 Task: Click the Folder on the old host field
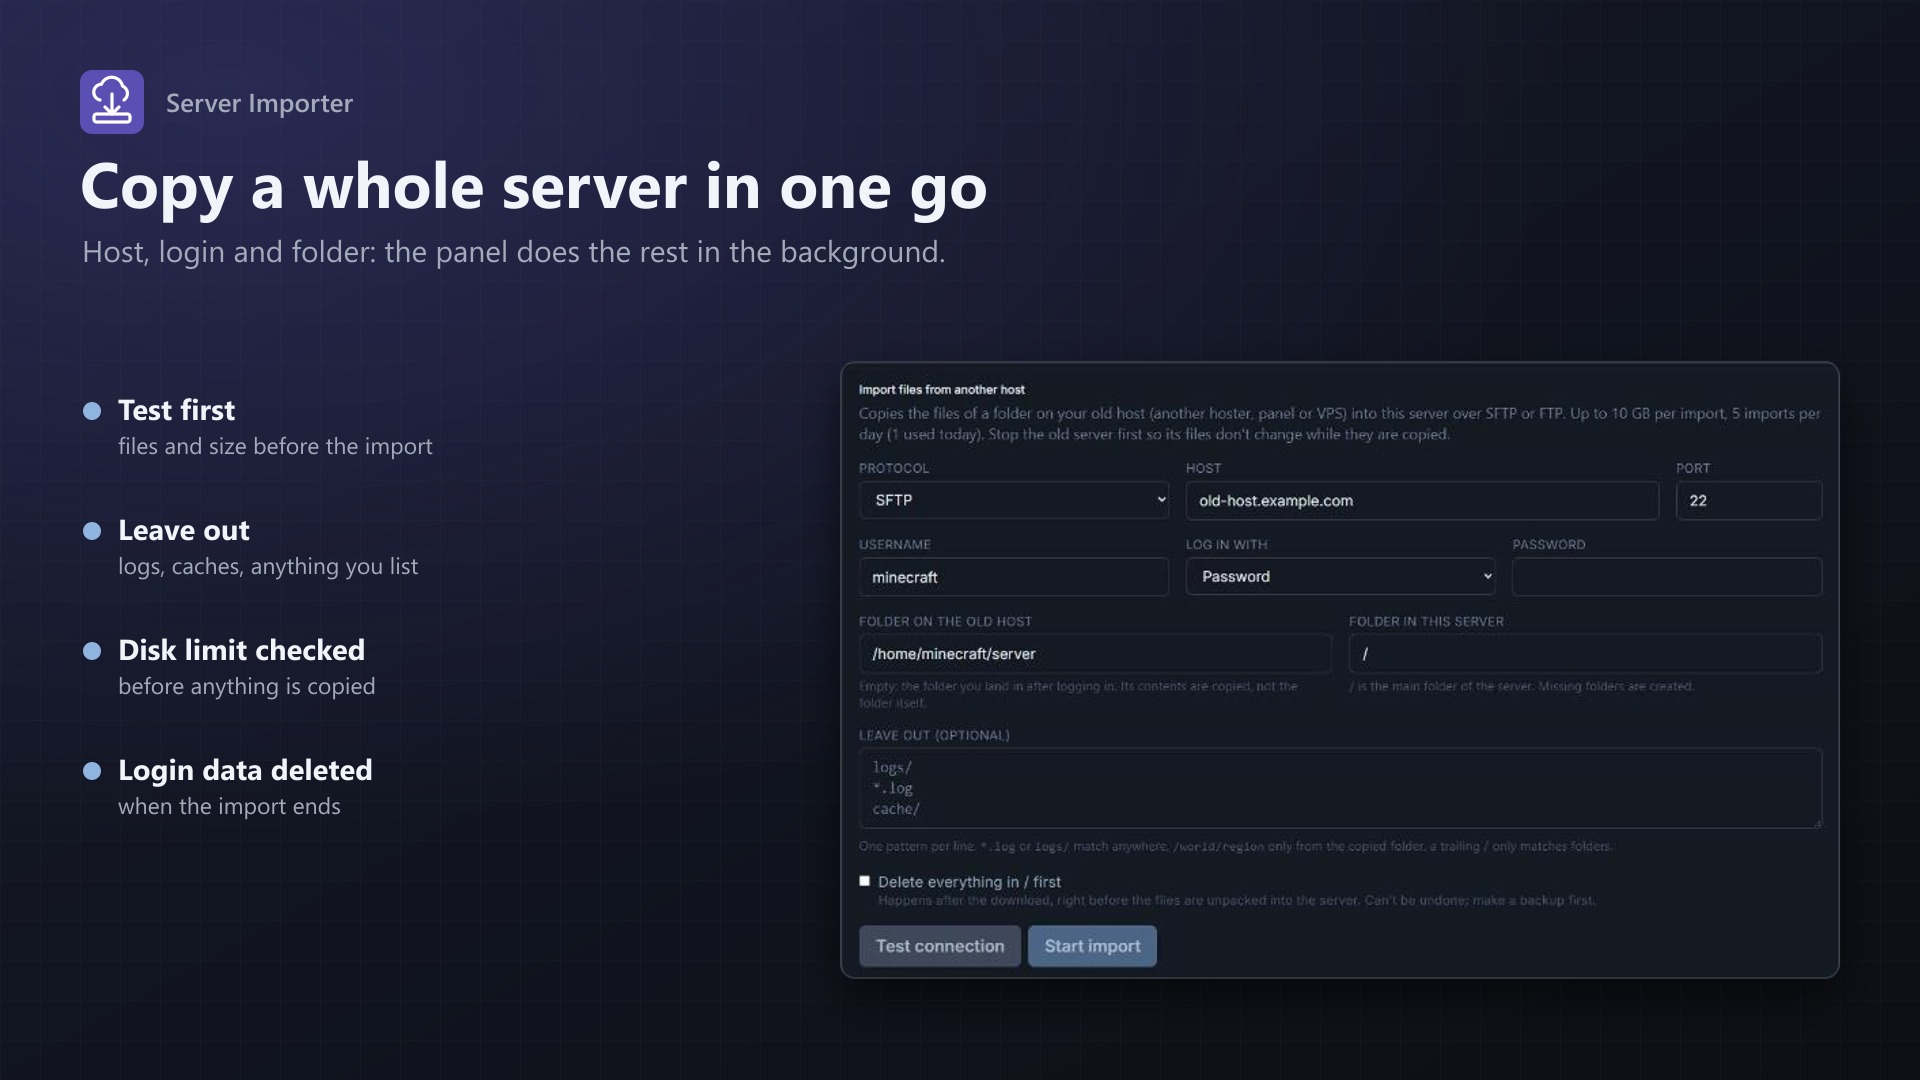point(1095,654)
